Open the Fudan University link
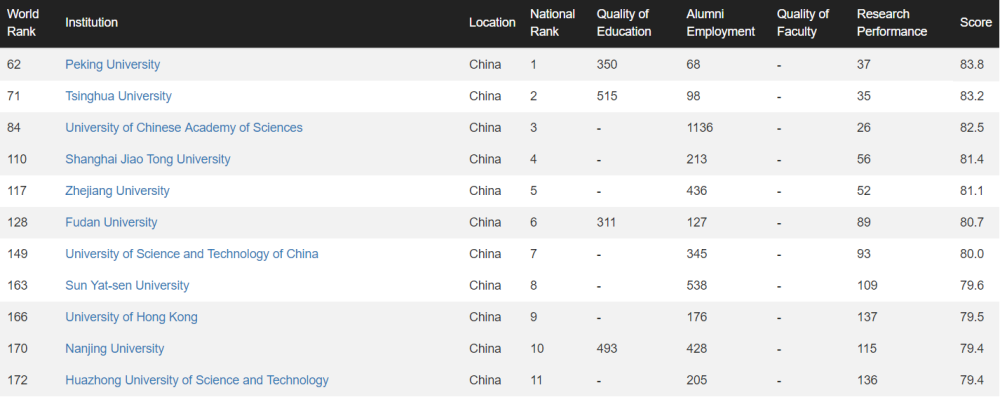The image size is (1000, 397). pyautogui.click(x=111, y=222)
